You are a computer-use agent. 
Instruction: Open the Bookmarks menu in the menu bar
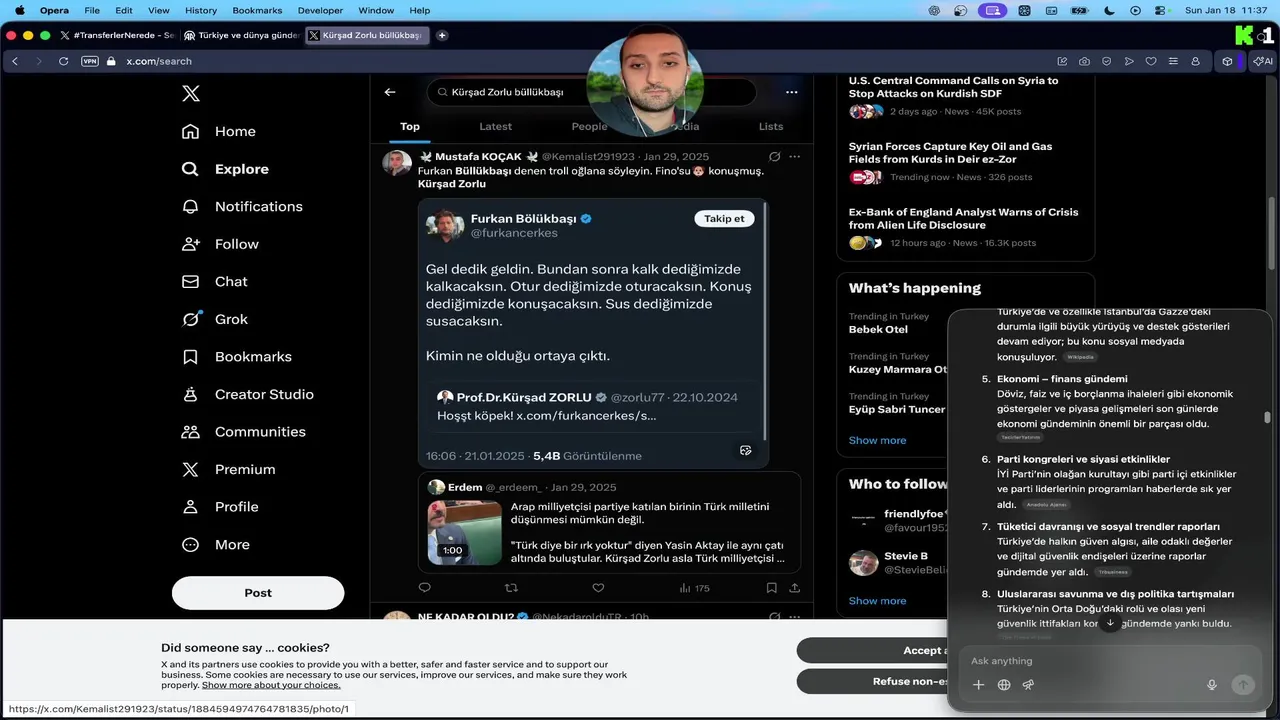point(257,10)
